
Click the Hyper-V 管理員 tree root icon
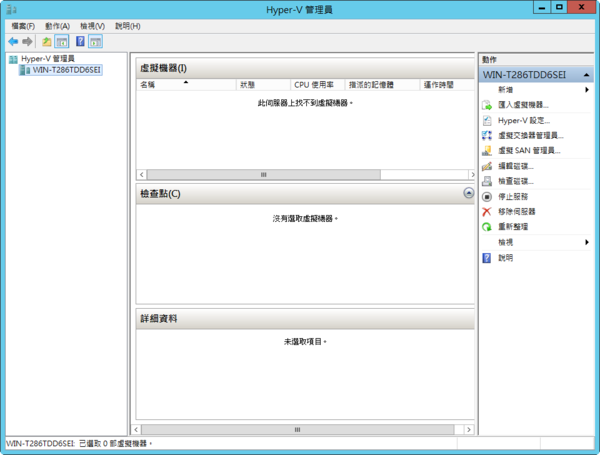(13, 59)
